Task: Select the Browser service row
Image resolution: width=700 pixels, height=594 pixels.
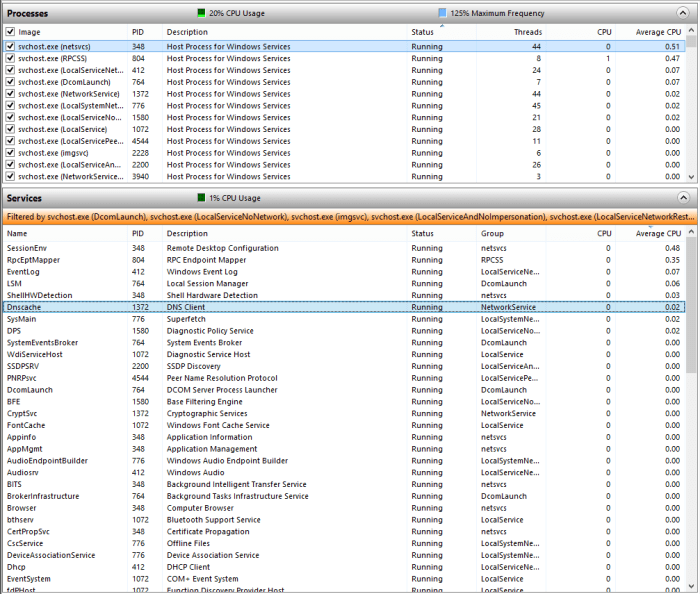Action: click(x=344, y=508)
